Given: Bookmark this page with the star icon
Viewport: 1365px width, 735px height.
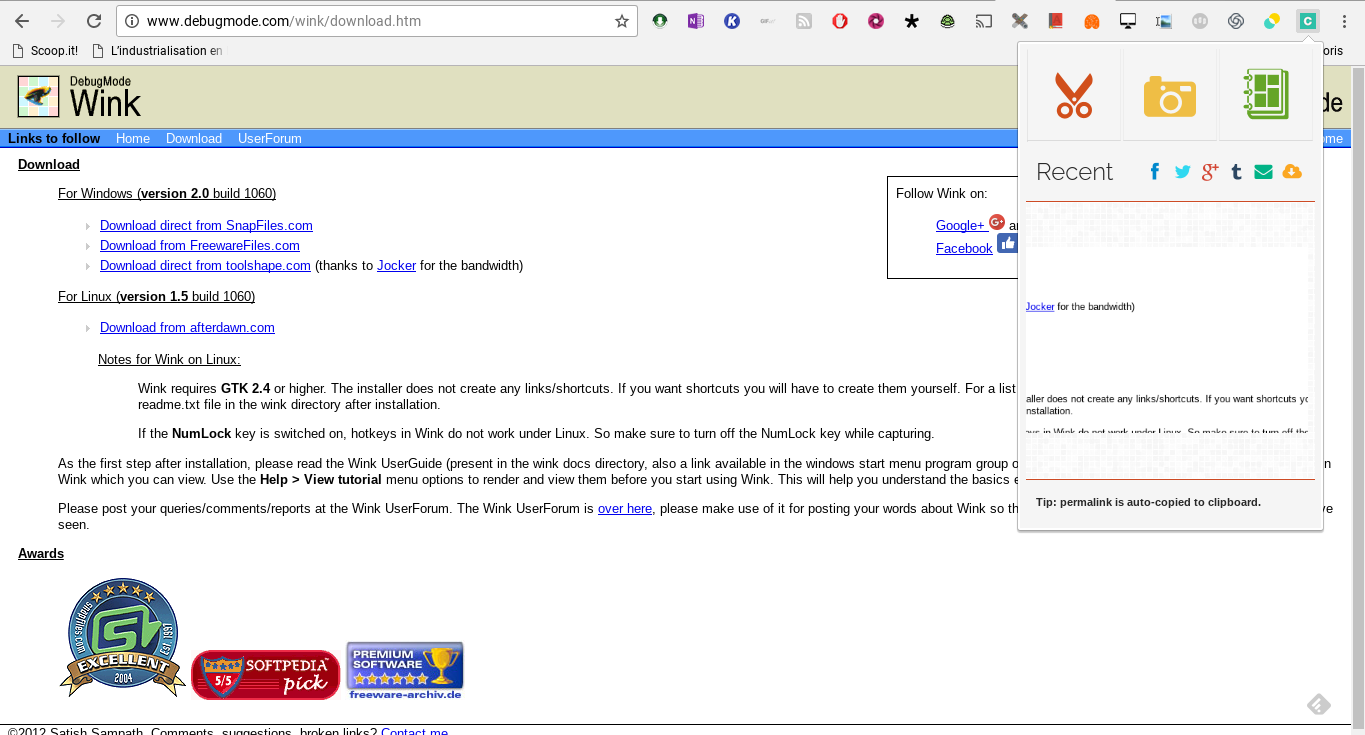Looking at the screenshot, I should (x=621, y=21).
